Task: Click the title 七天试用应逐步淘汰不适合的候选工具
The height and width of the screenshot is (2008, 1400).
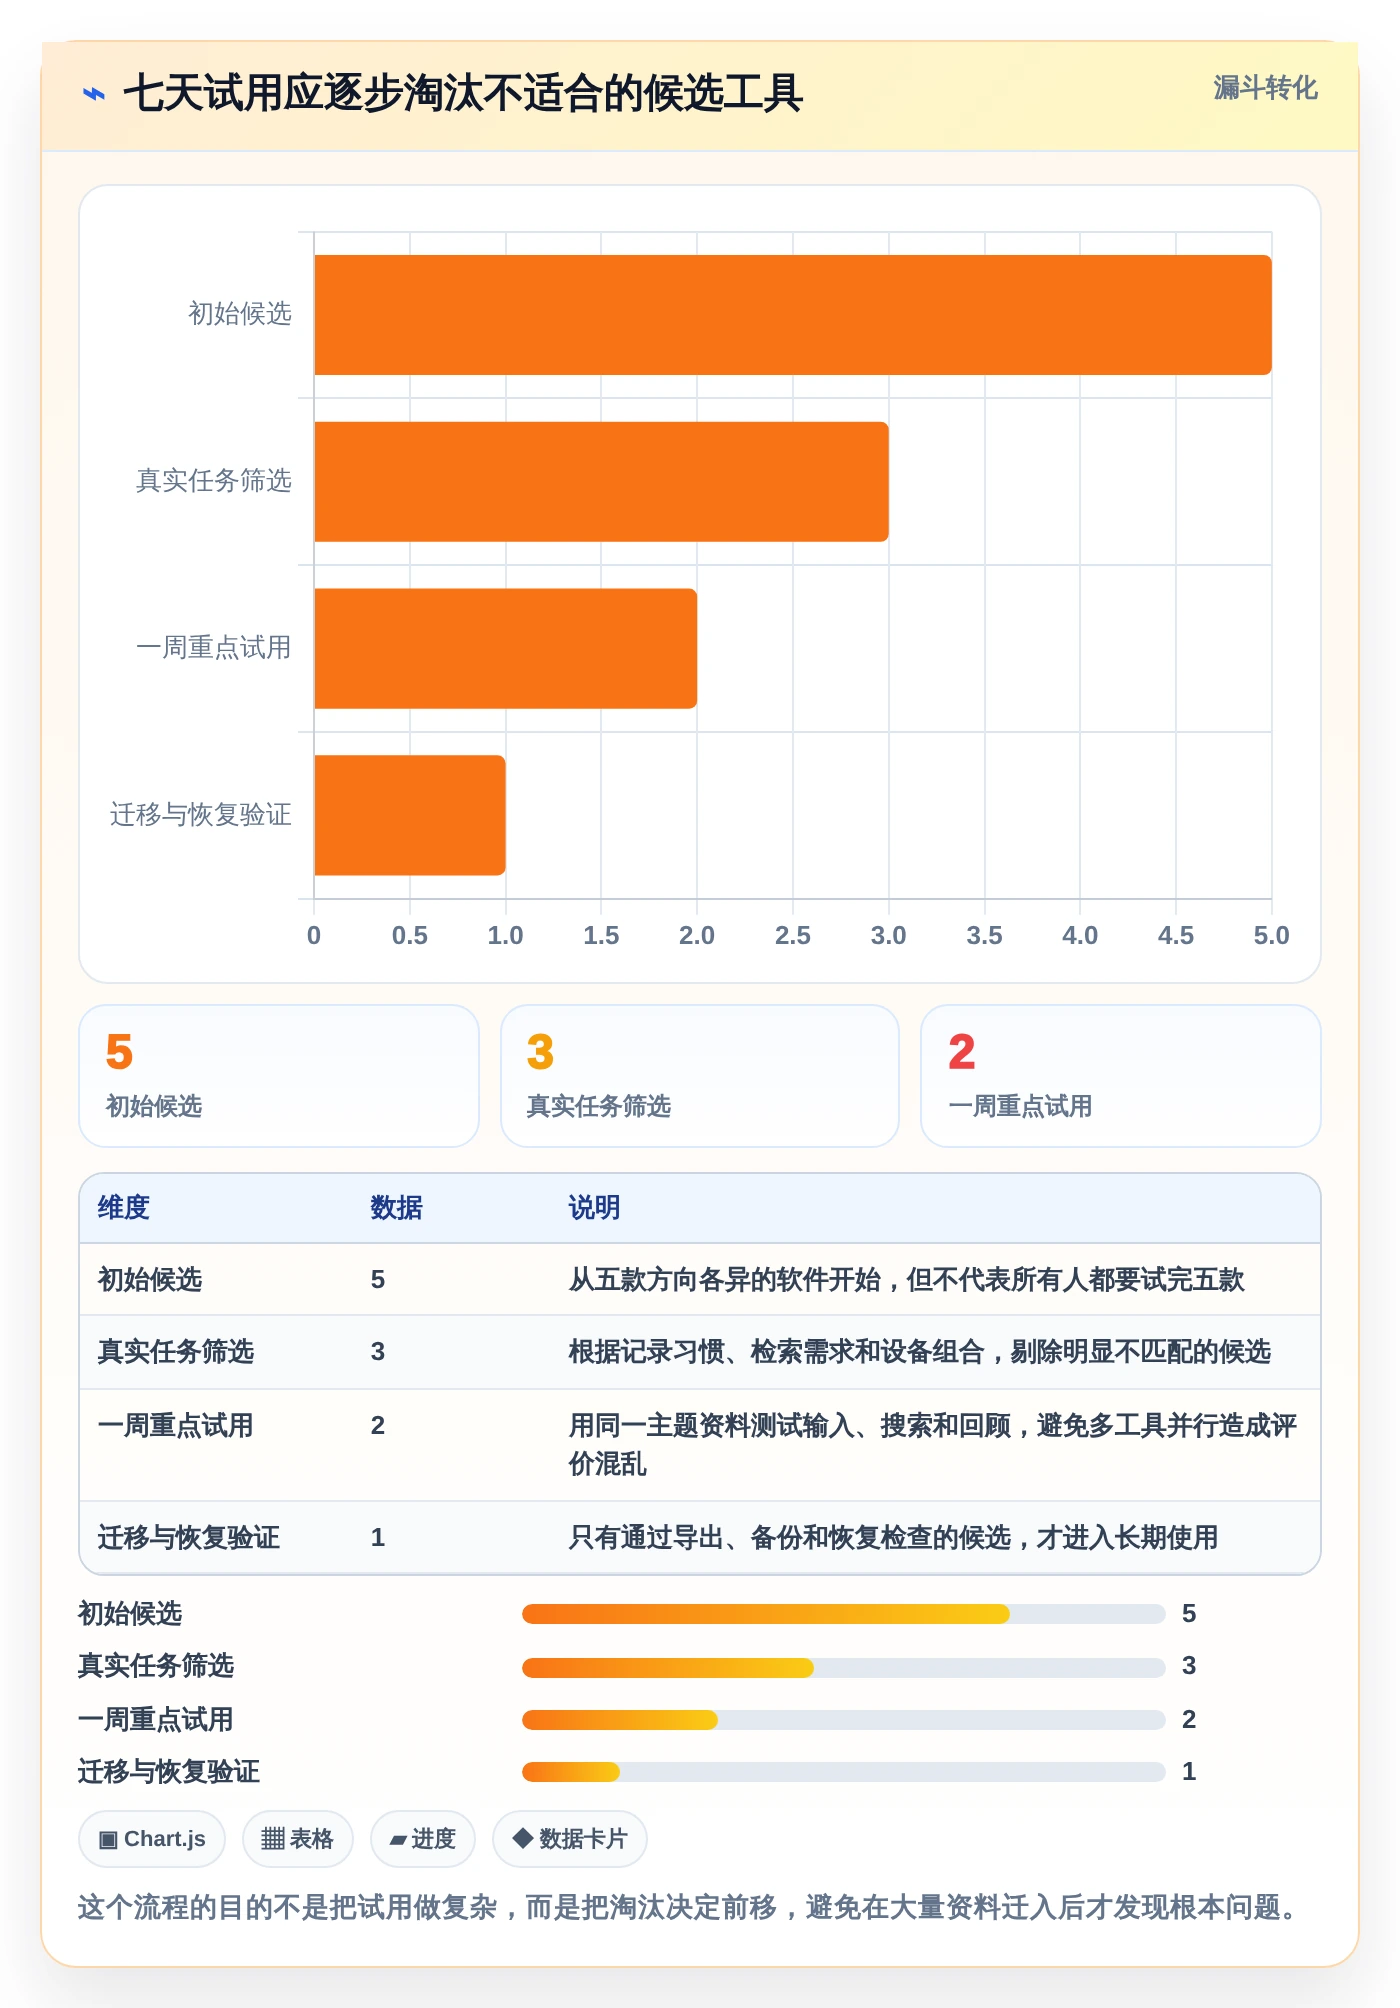Action: [463, 94]
